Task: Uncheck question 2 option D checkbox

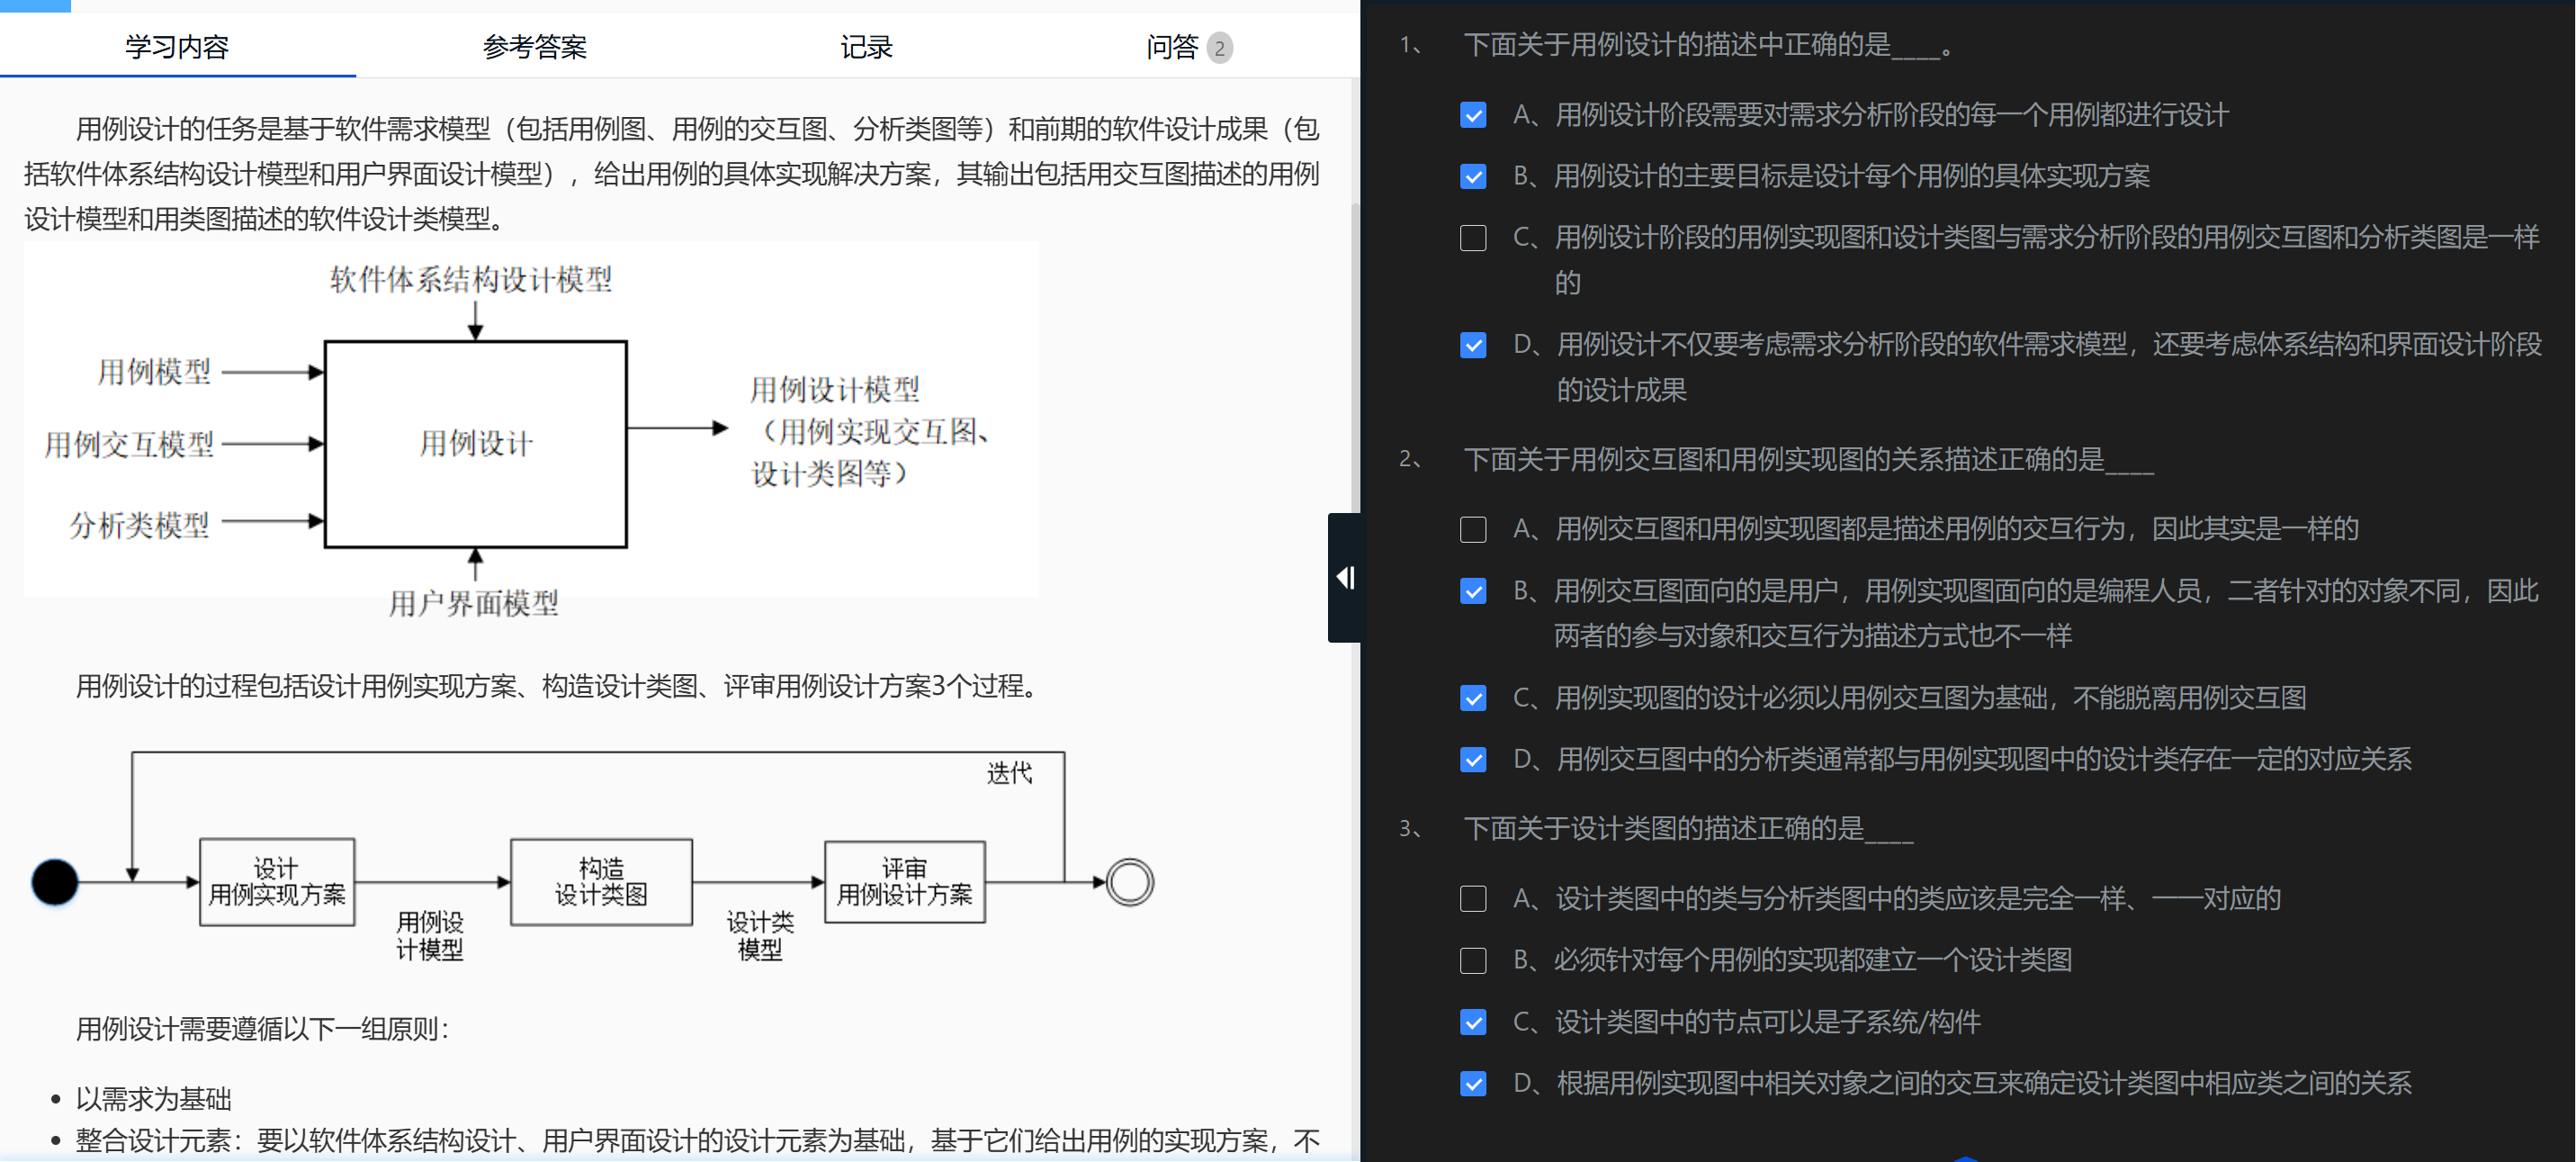Action: (x=1472, y=760)
